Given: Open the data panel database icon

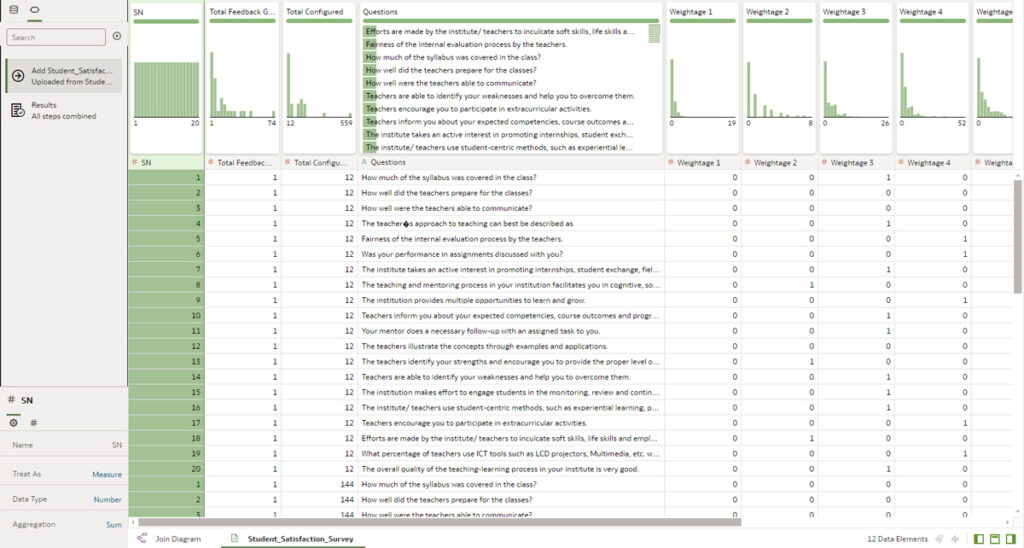Looking at the screenshot, I should [12, 10].
